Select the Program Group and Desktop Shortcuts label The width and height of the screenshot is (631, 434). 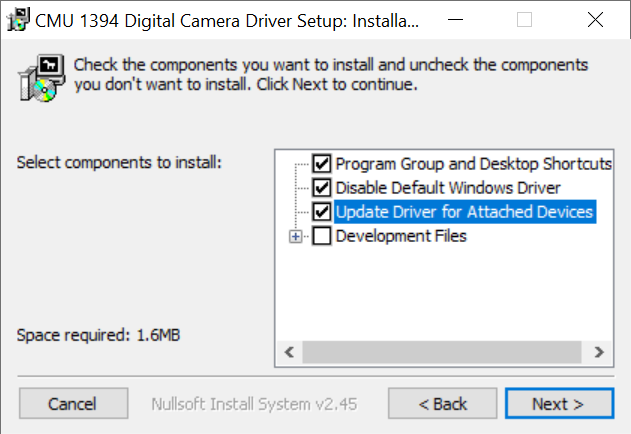pyautogui.click(x=473, y=164)
